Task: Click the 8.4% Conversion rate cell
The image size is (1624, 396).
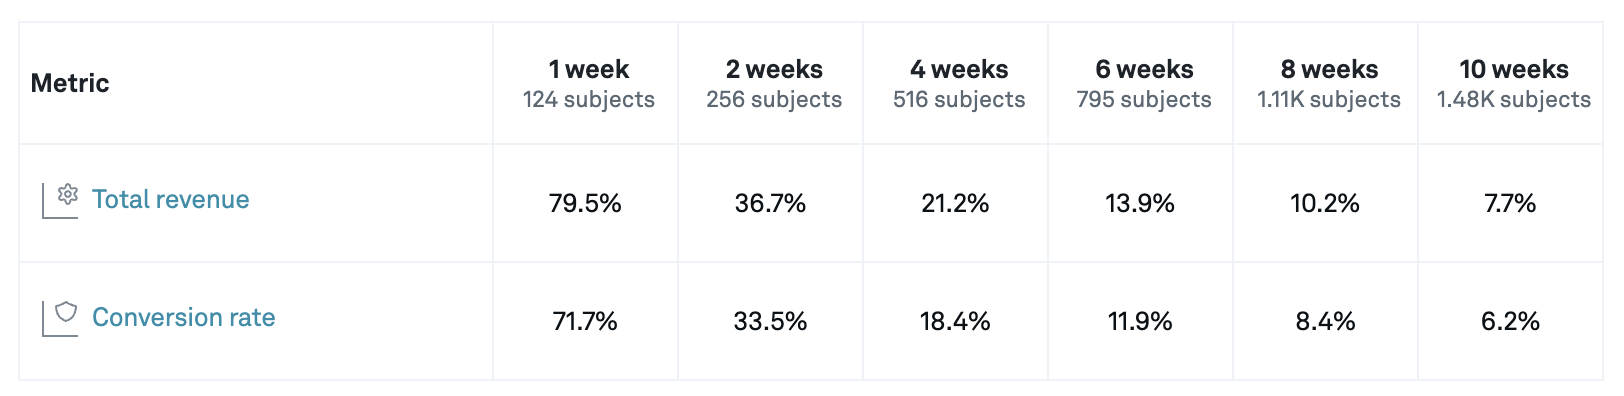Action: tap(1325, 321)
